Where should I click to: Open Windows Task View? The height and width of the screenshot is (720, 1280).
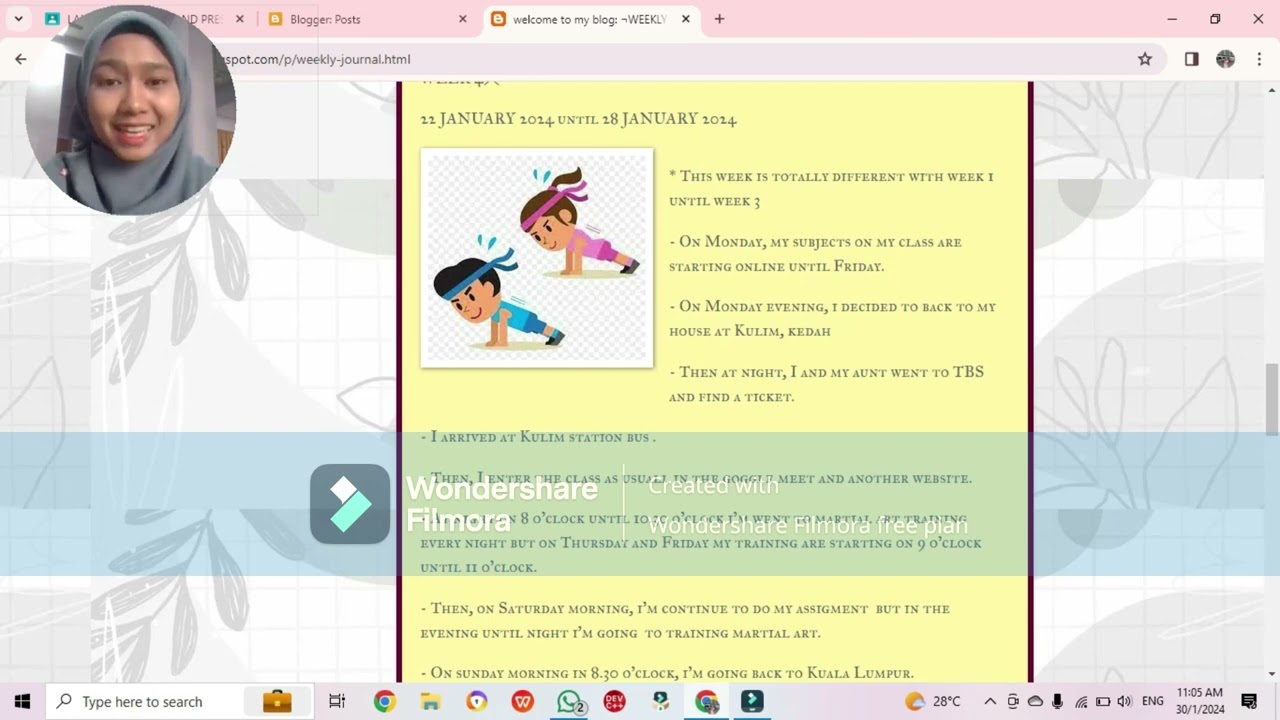pyautogui.click(x=337, y=701)
